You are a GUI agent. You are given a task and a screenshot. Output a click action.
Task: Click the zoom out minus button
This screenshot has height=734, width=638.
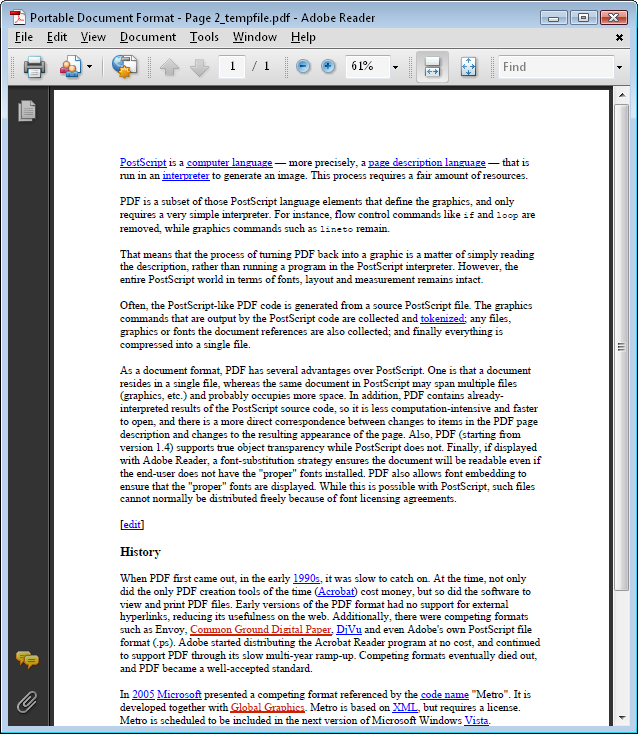(x=303, y=67)
